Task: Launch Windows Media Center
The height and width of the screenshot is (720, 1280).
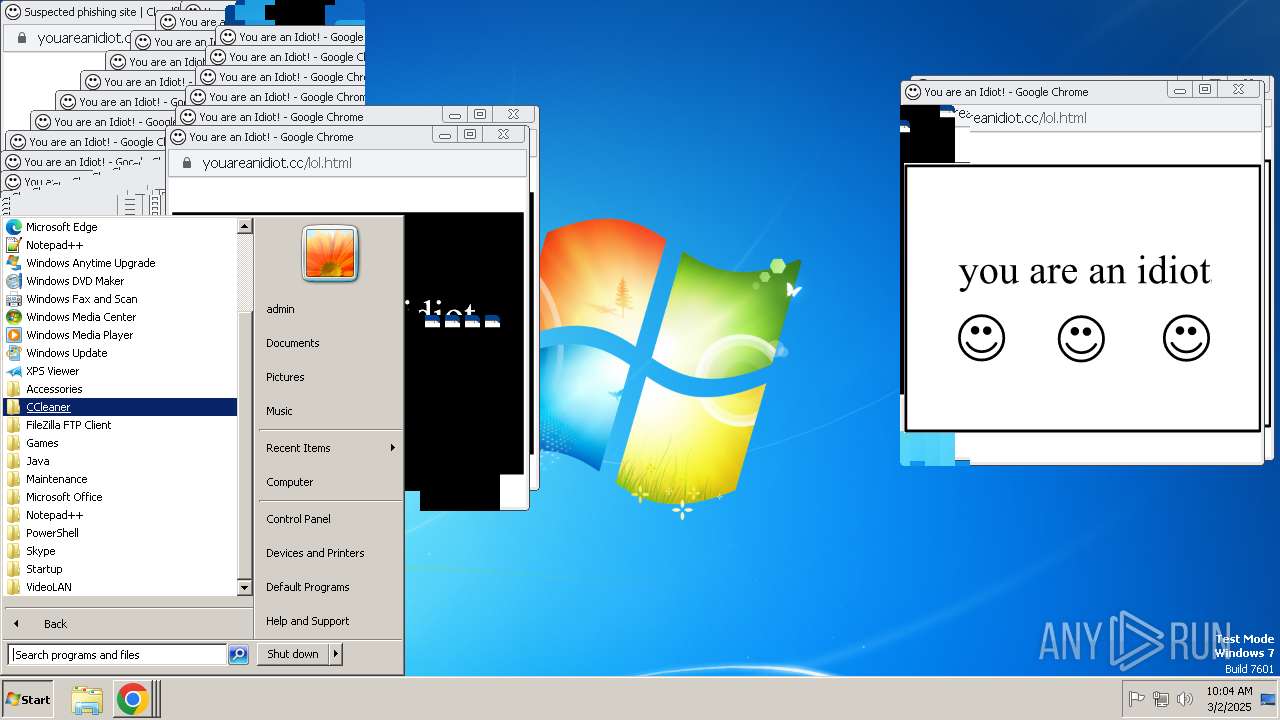Action: click(120, 317)
